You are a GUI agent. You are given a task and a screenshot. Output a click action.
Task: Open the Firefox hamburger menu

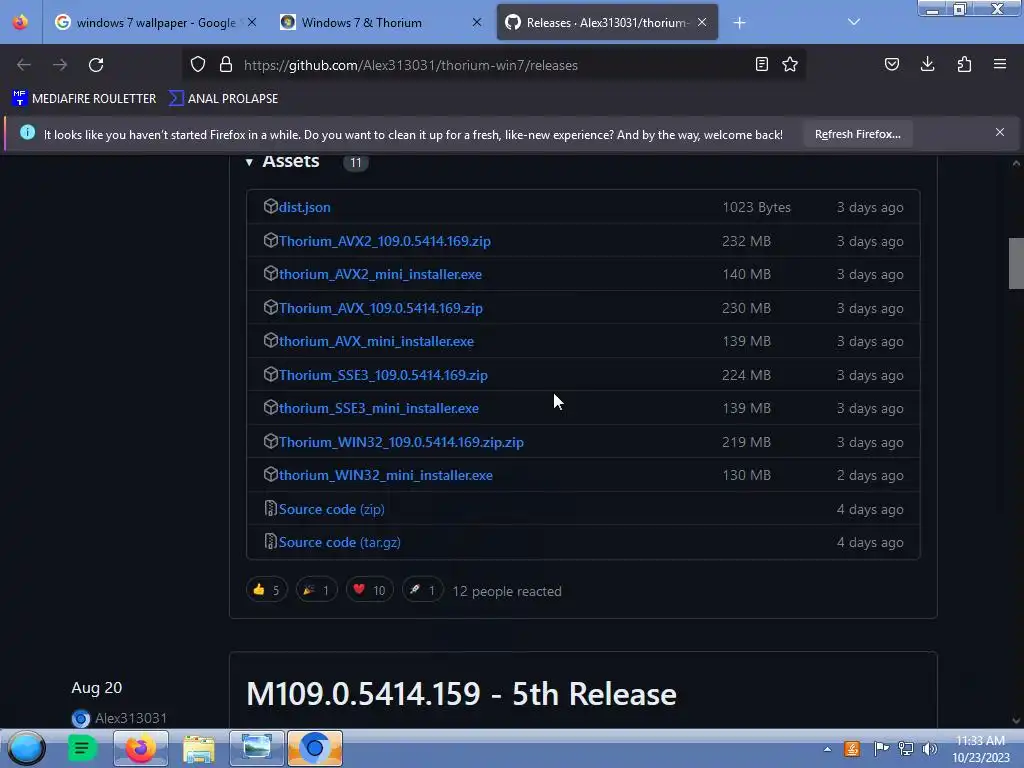(x=1000, y=64)
